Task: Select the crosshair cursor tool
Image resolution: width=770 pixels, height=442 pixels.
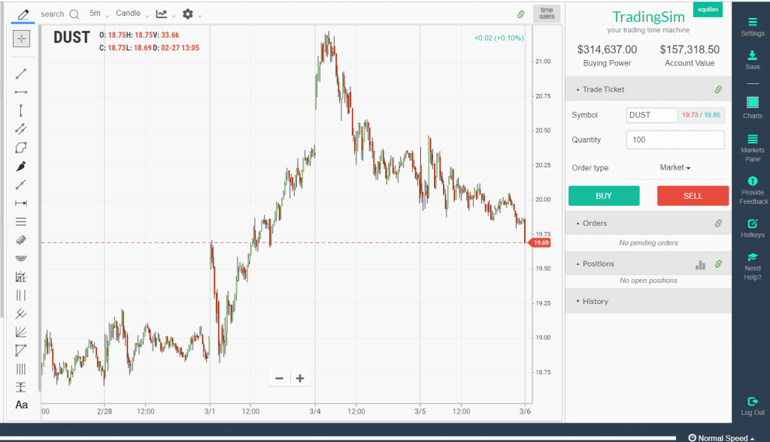Action: (21, 39)
